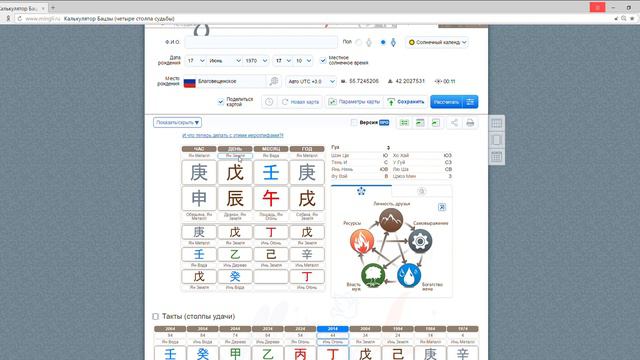Reload the page using browser refresh icon
640x360 pixels.
[x=19, y=19]
